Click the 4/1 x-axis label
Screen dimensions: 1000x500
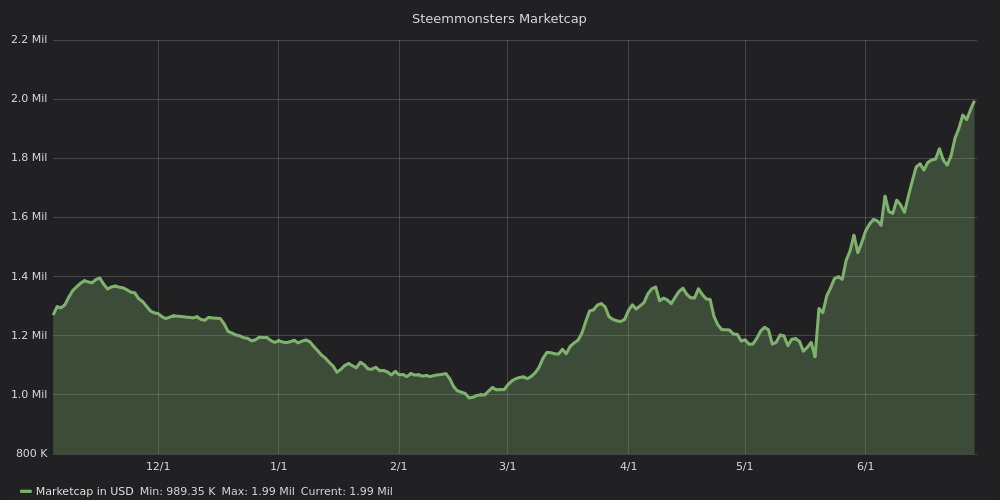click(628, 466)
